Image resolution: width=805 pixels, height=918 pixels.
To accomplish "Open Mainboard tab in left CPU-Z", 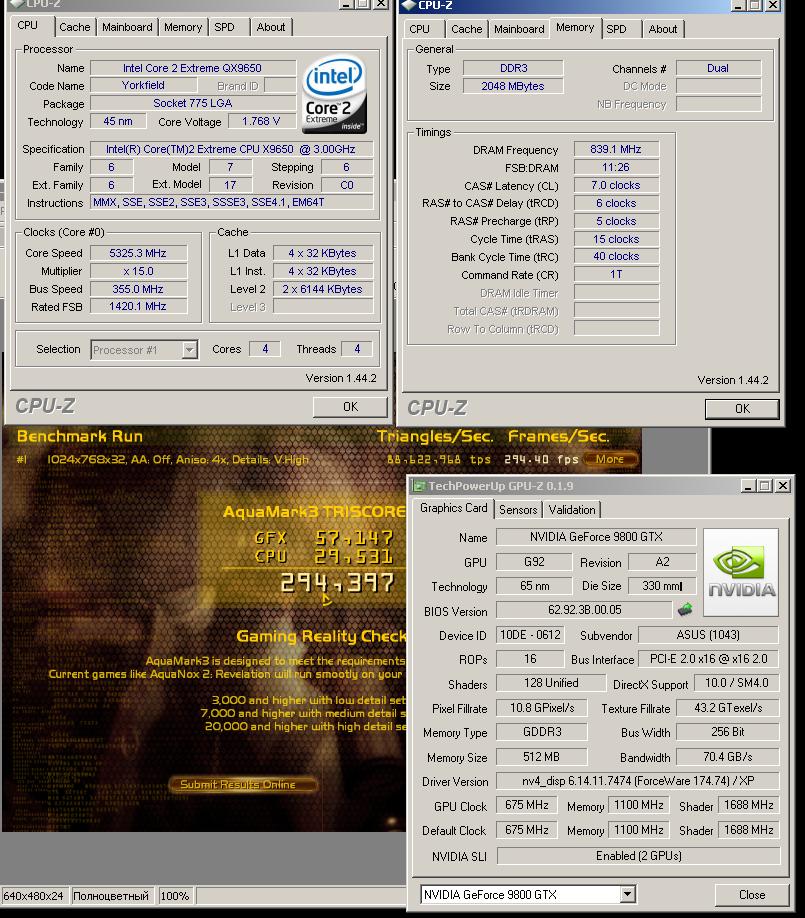I will [x=127, y=27].
